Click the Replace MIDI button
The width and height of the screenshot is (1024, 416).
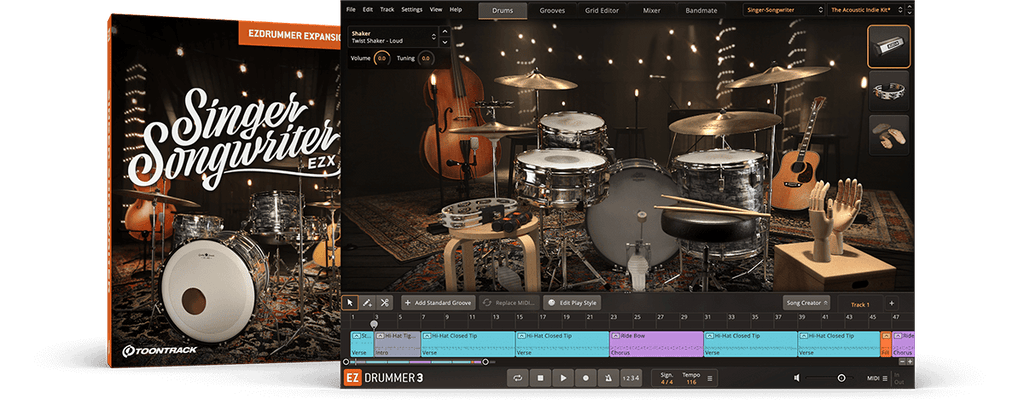click(509, 303)
